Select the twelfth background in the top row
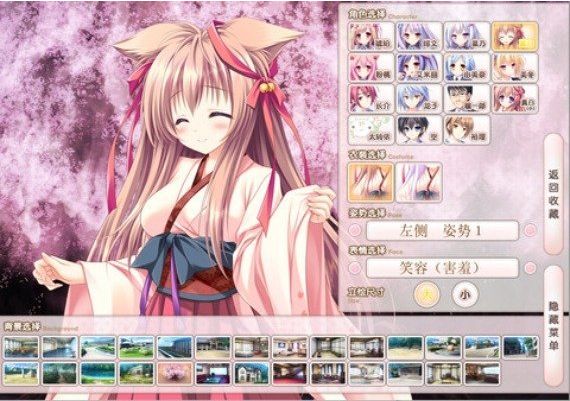 point(443,348)
